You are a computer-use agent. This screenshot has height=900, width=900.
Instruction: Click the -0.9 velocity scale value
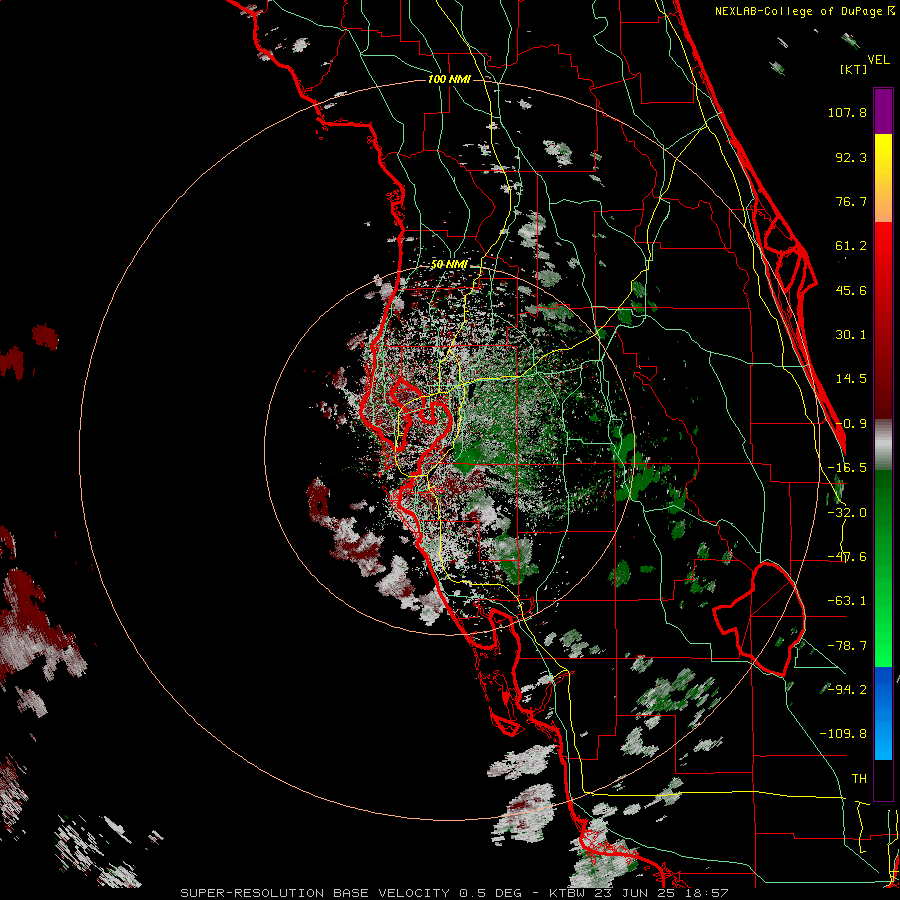click(x=851, y=424)
